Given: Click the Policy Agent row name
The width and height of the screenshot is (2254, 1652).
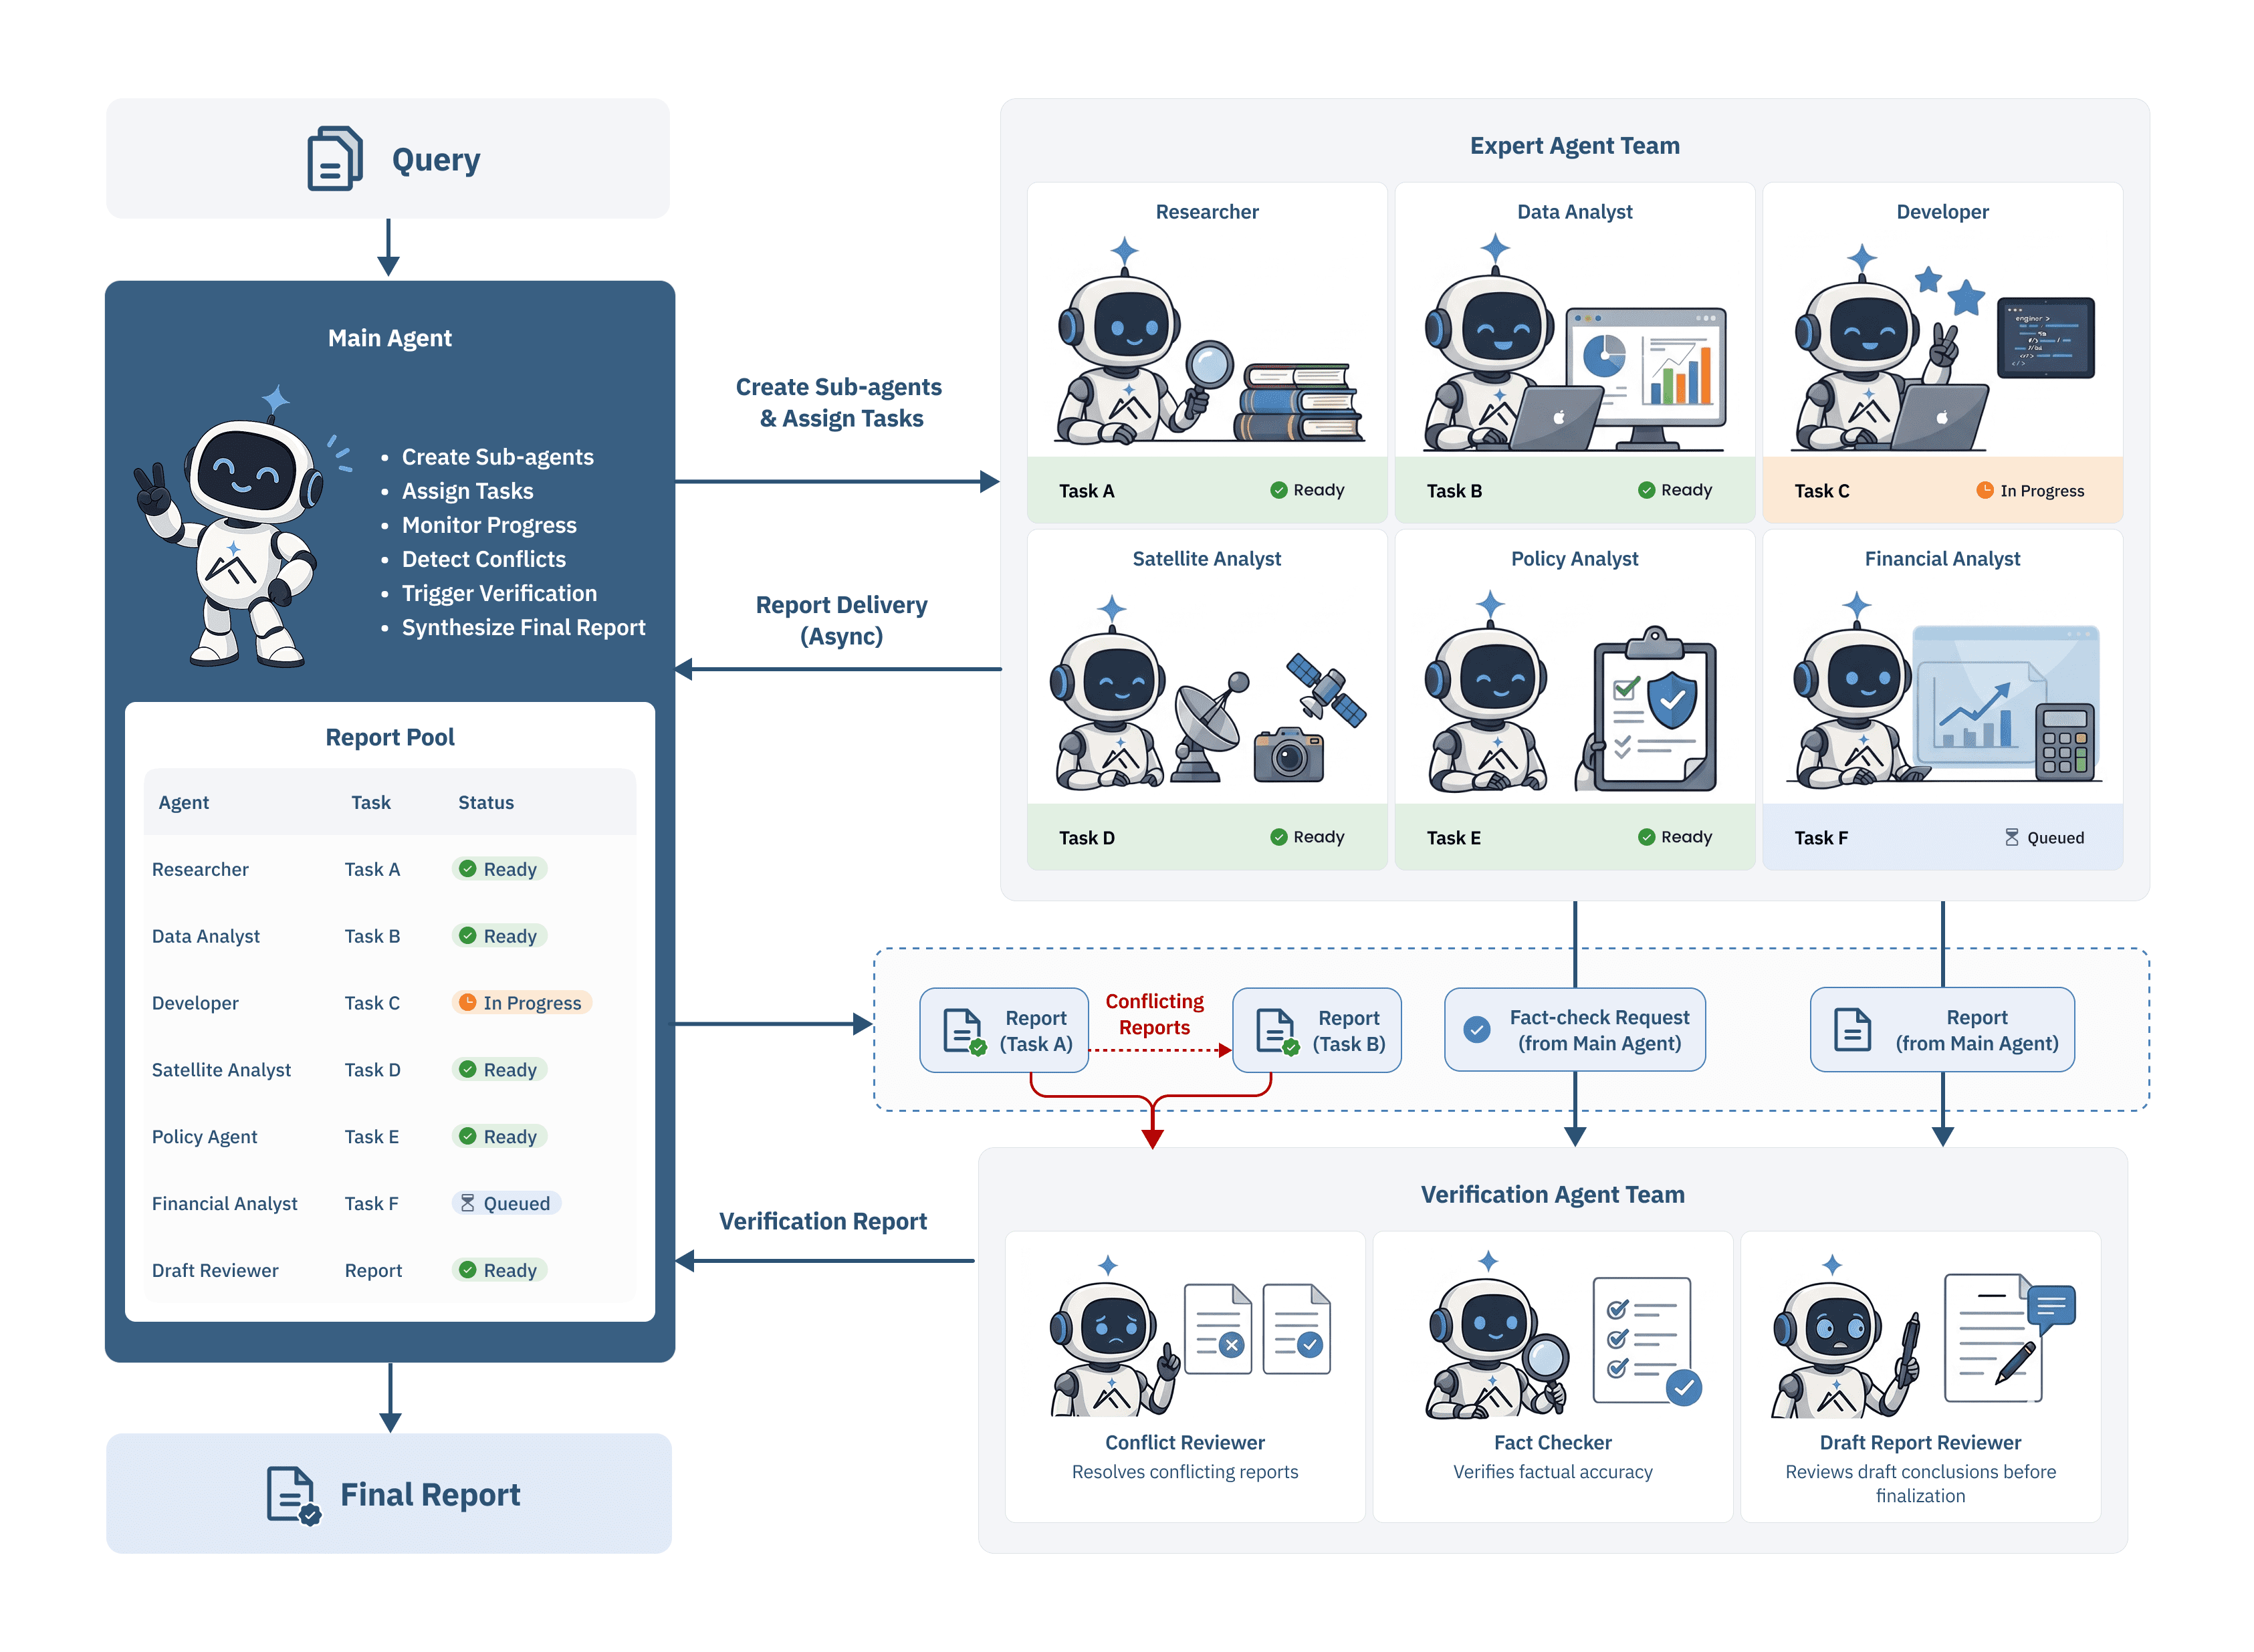Looking at the screenshot, I should click(x=204, y=1137).
